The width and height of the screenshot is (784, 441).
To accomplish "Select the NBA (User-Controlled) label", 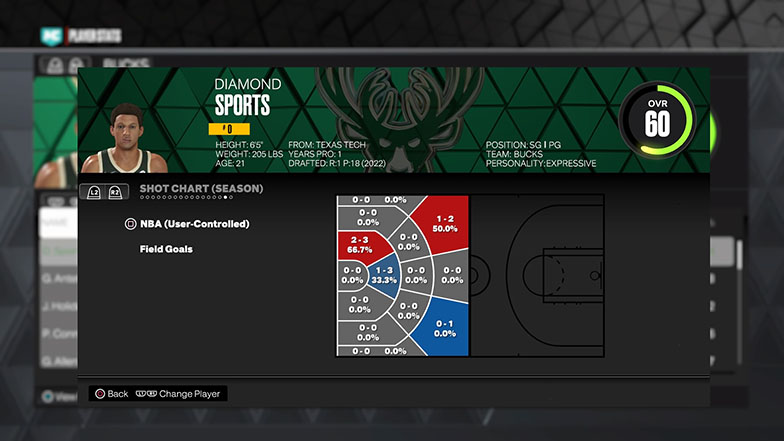I will click(194, 224).
